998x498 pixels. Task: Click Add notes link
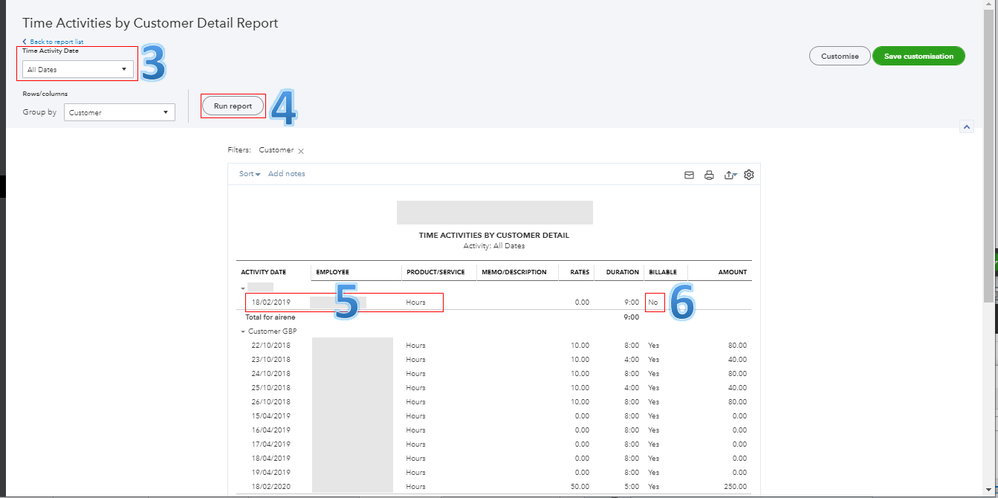pos(286,174)
